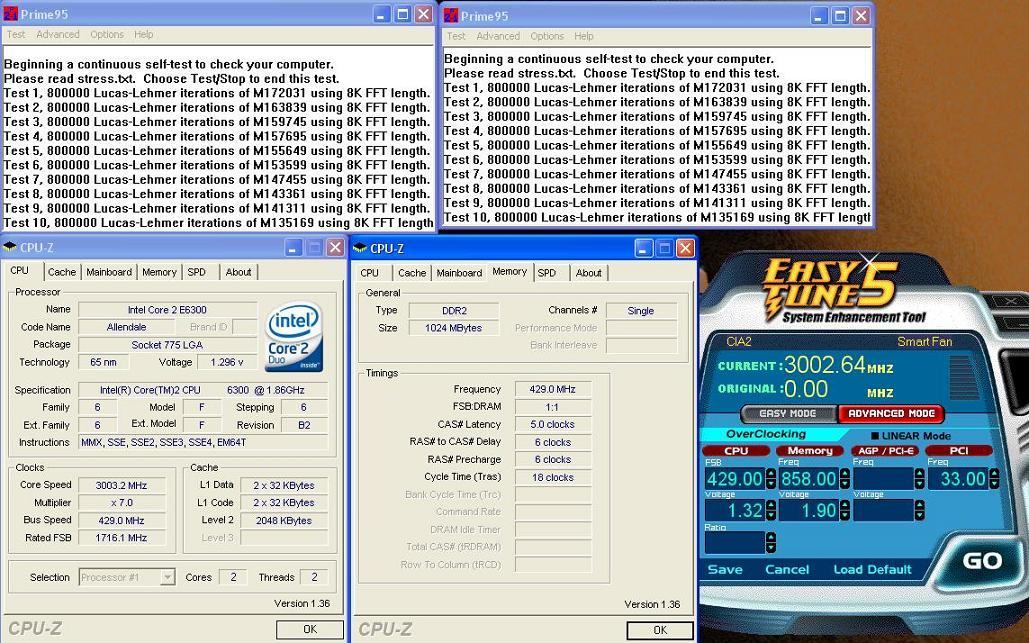Click the Prime95 icon in left window's title bar
The height and width of the screenshot is (643, 1029).
tap(10, 14)
